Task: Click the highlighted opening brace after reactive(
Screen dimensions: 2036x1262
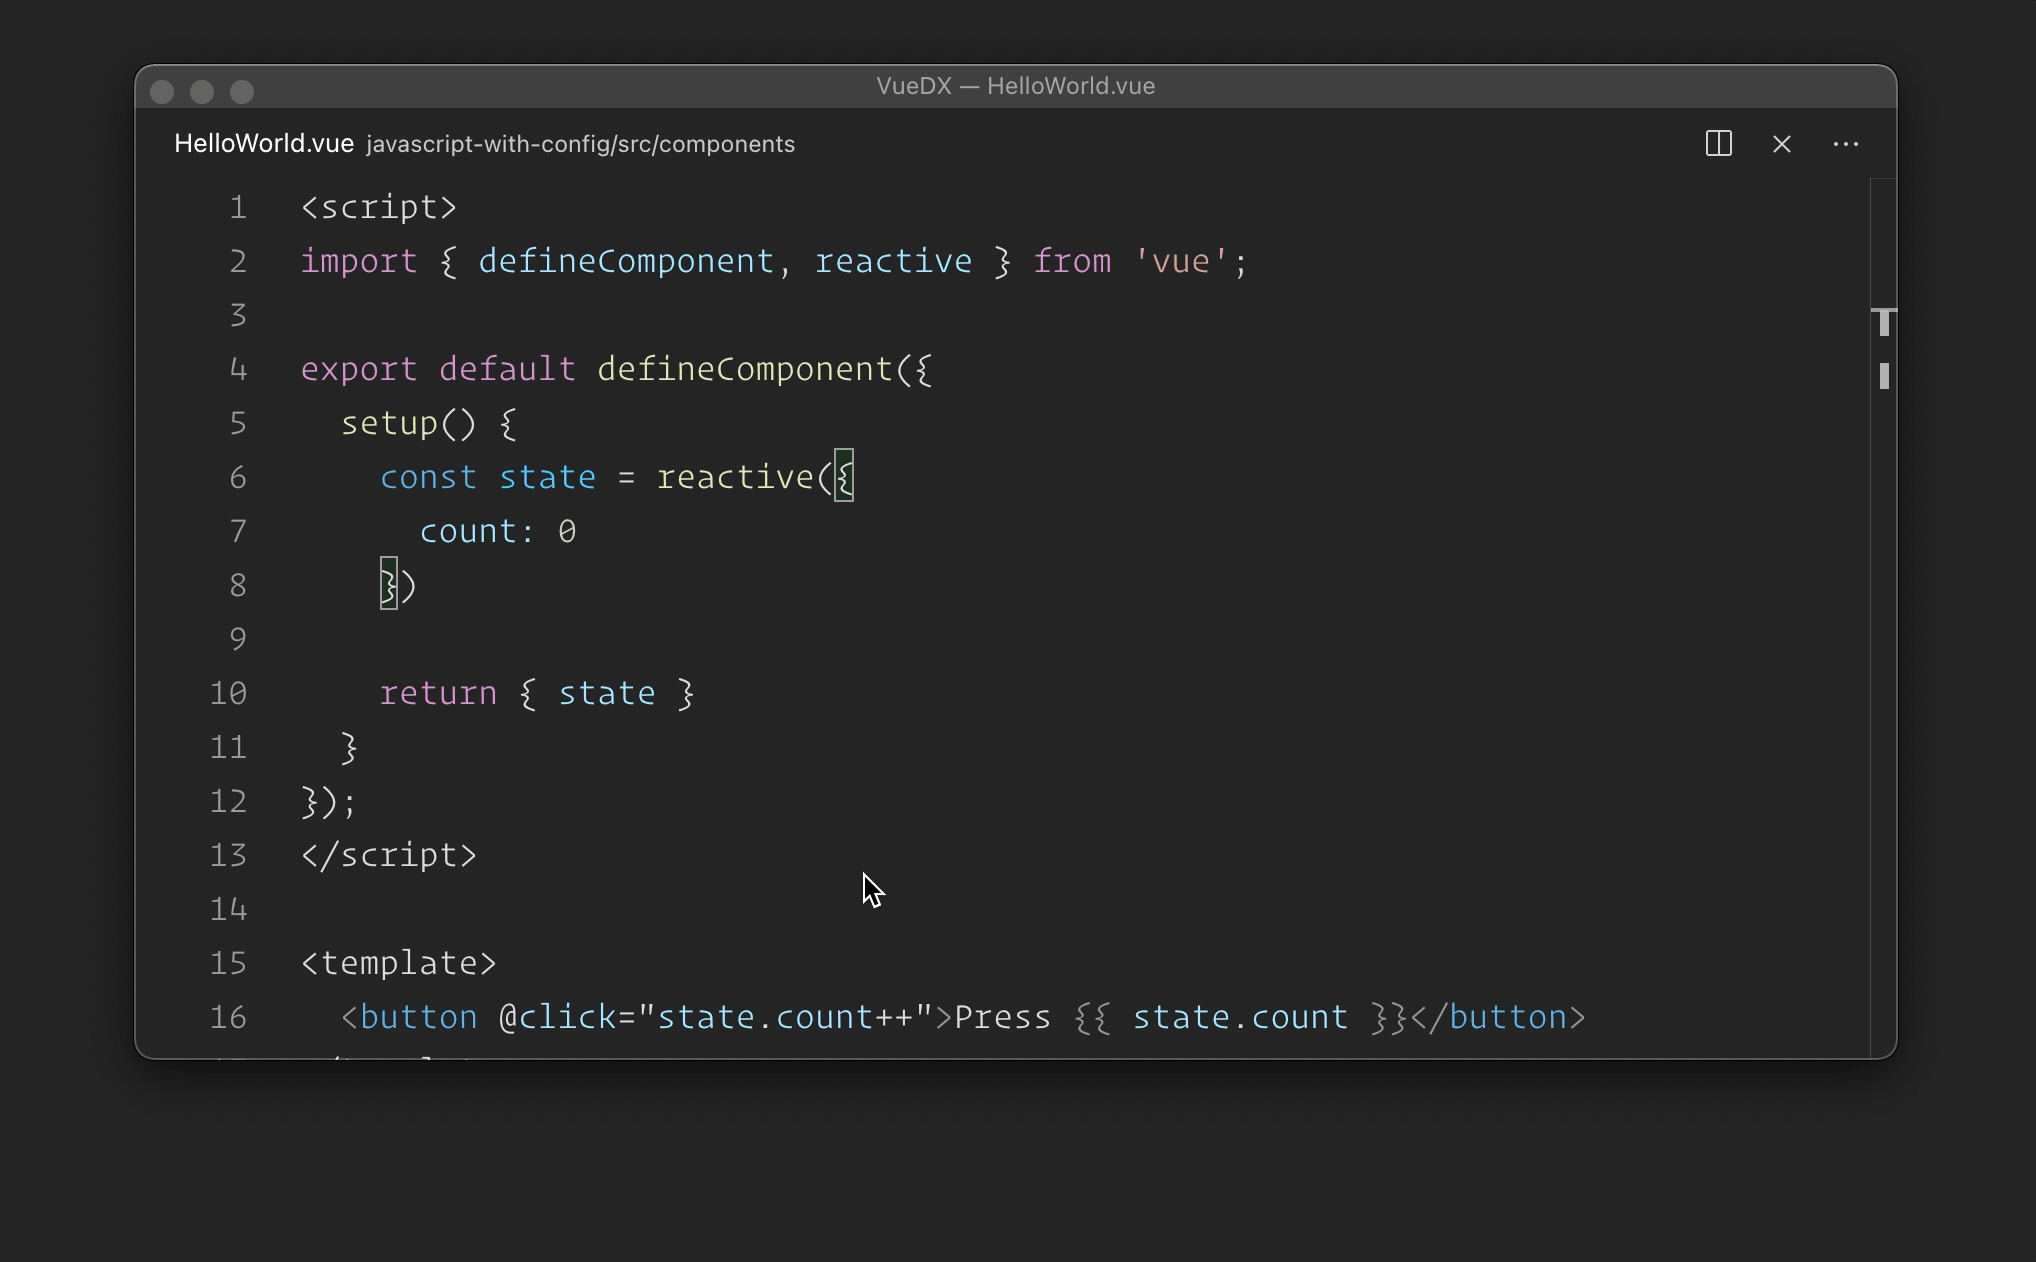Action: tap(844, 477)
